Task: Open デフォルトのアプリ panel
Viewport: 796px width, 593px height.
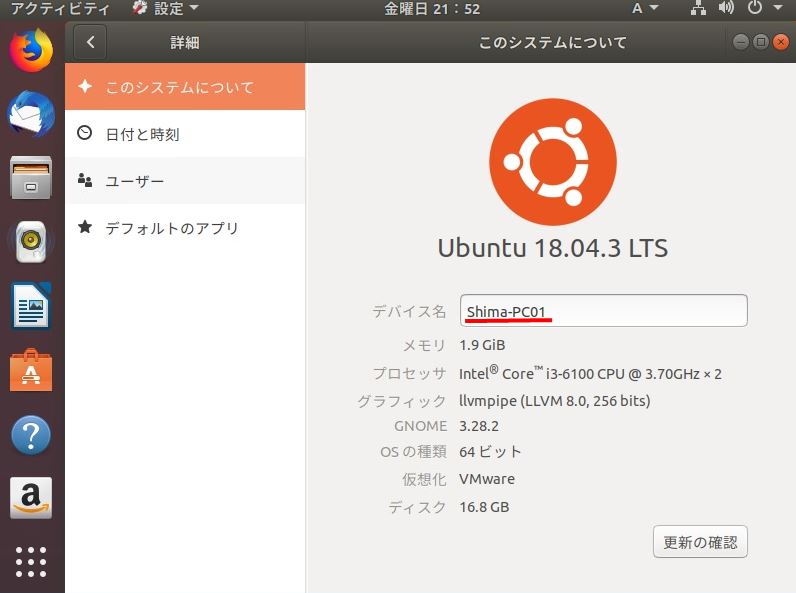Action: [x=185, y=227]
